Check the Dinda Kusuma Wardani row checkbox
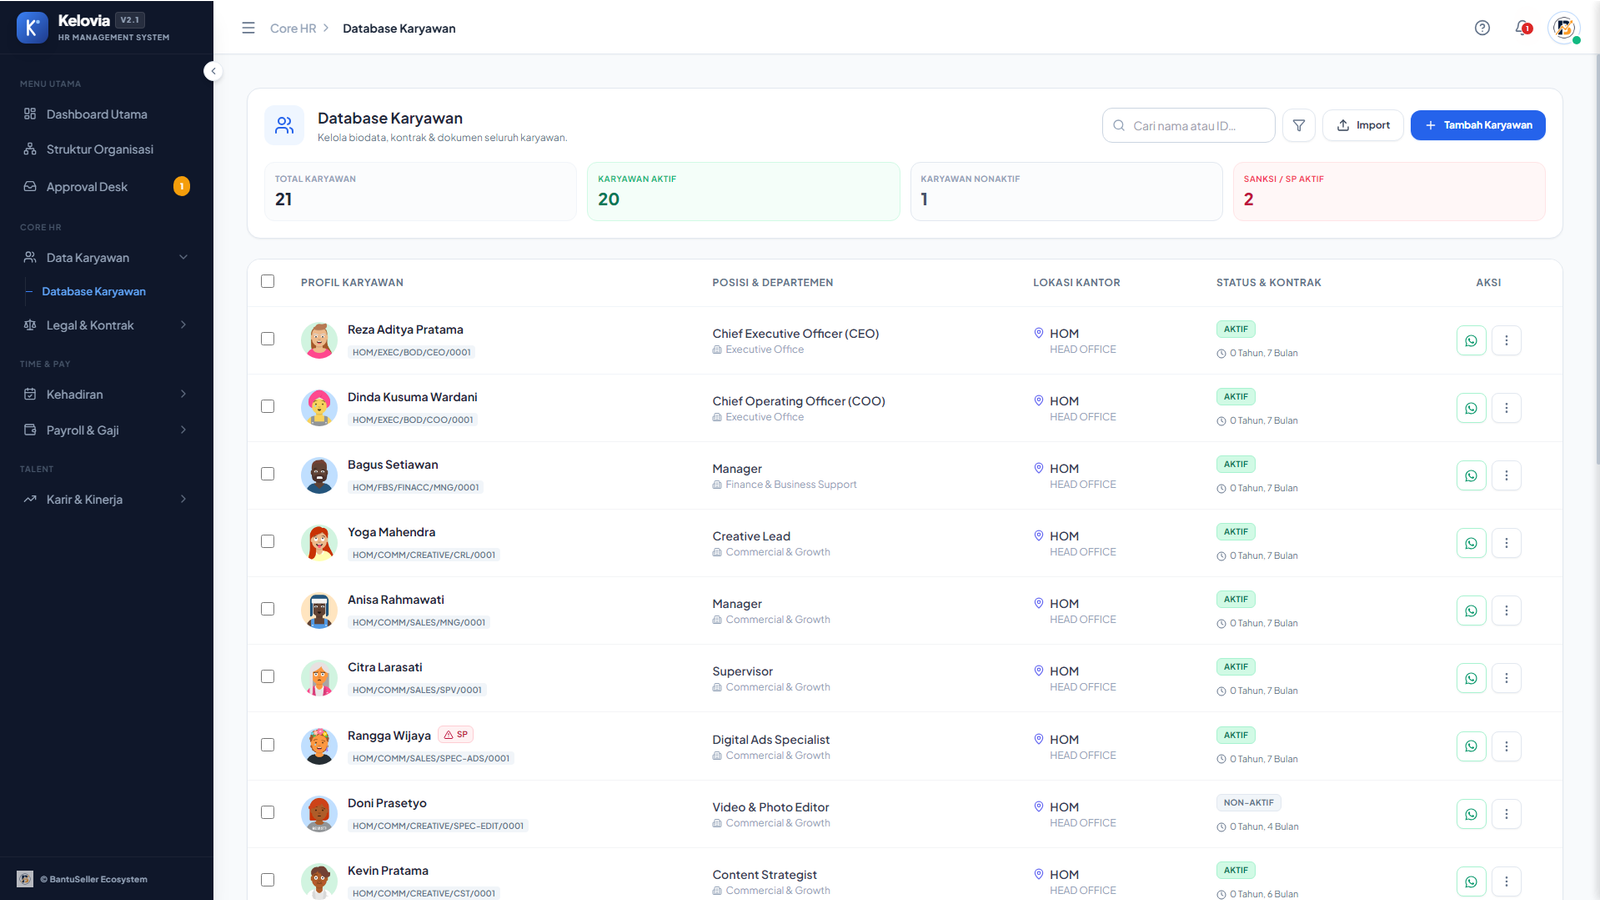This screenshot has width=1600, height=900. [267, 406]
